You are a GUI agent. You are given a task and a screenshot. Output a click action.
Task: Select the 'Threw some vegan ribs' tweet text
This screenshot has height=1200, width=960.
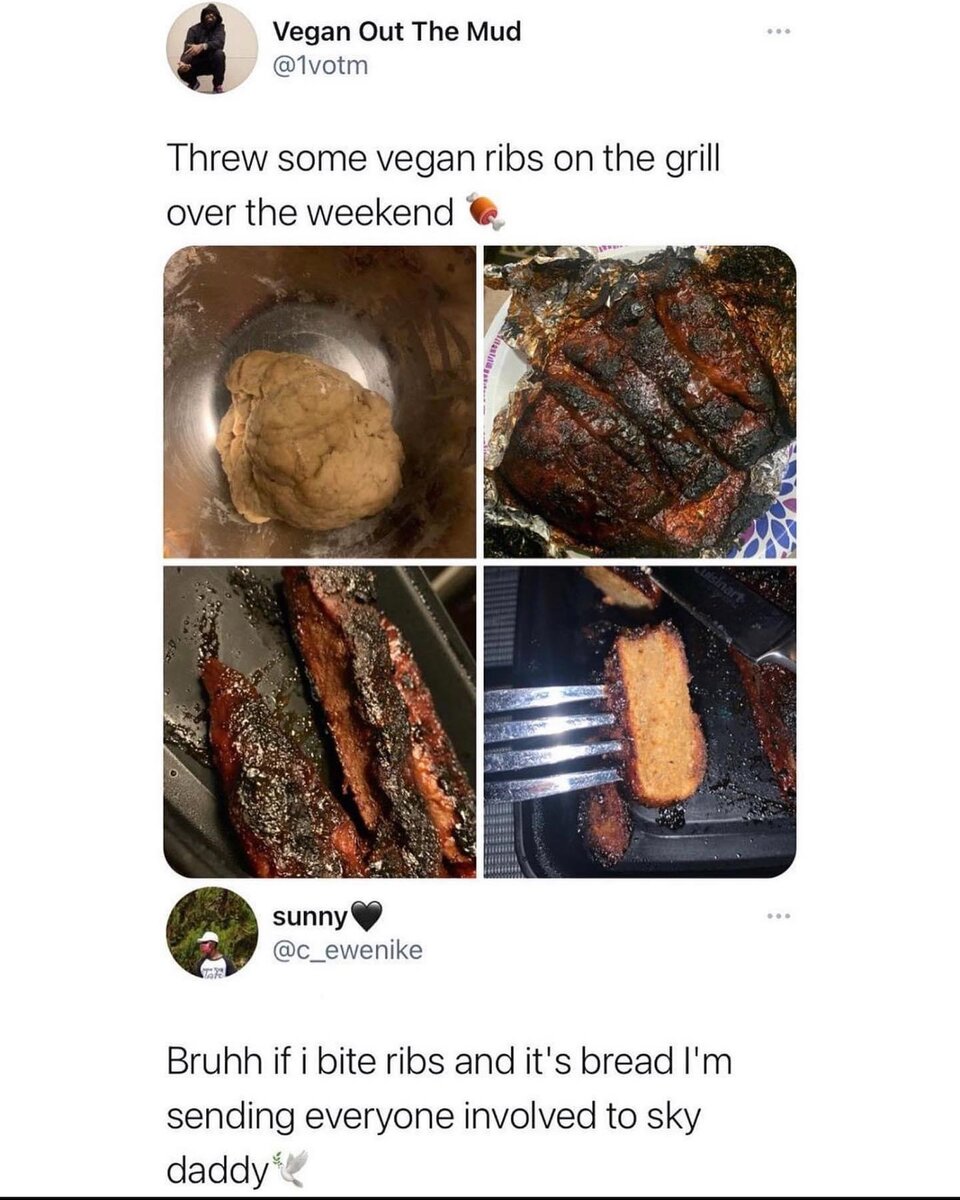pos(443,185)
